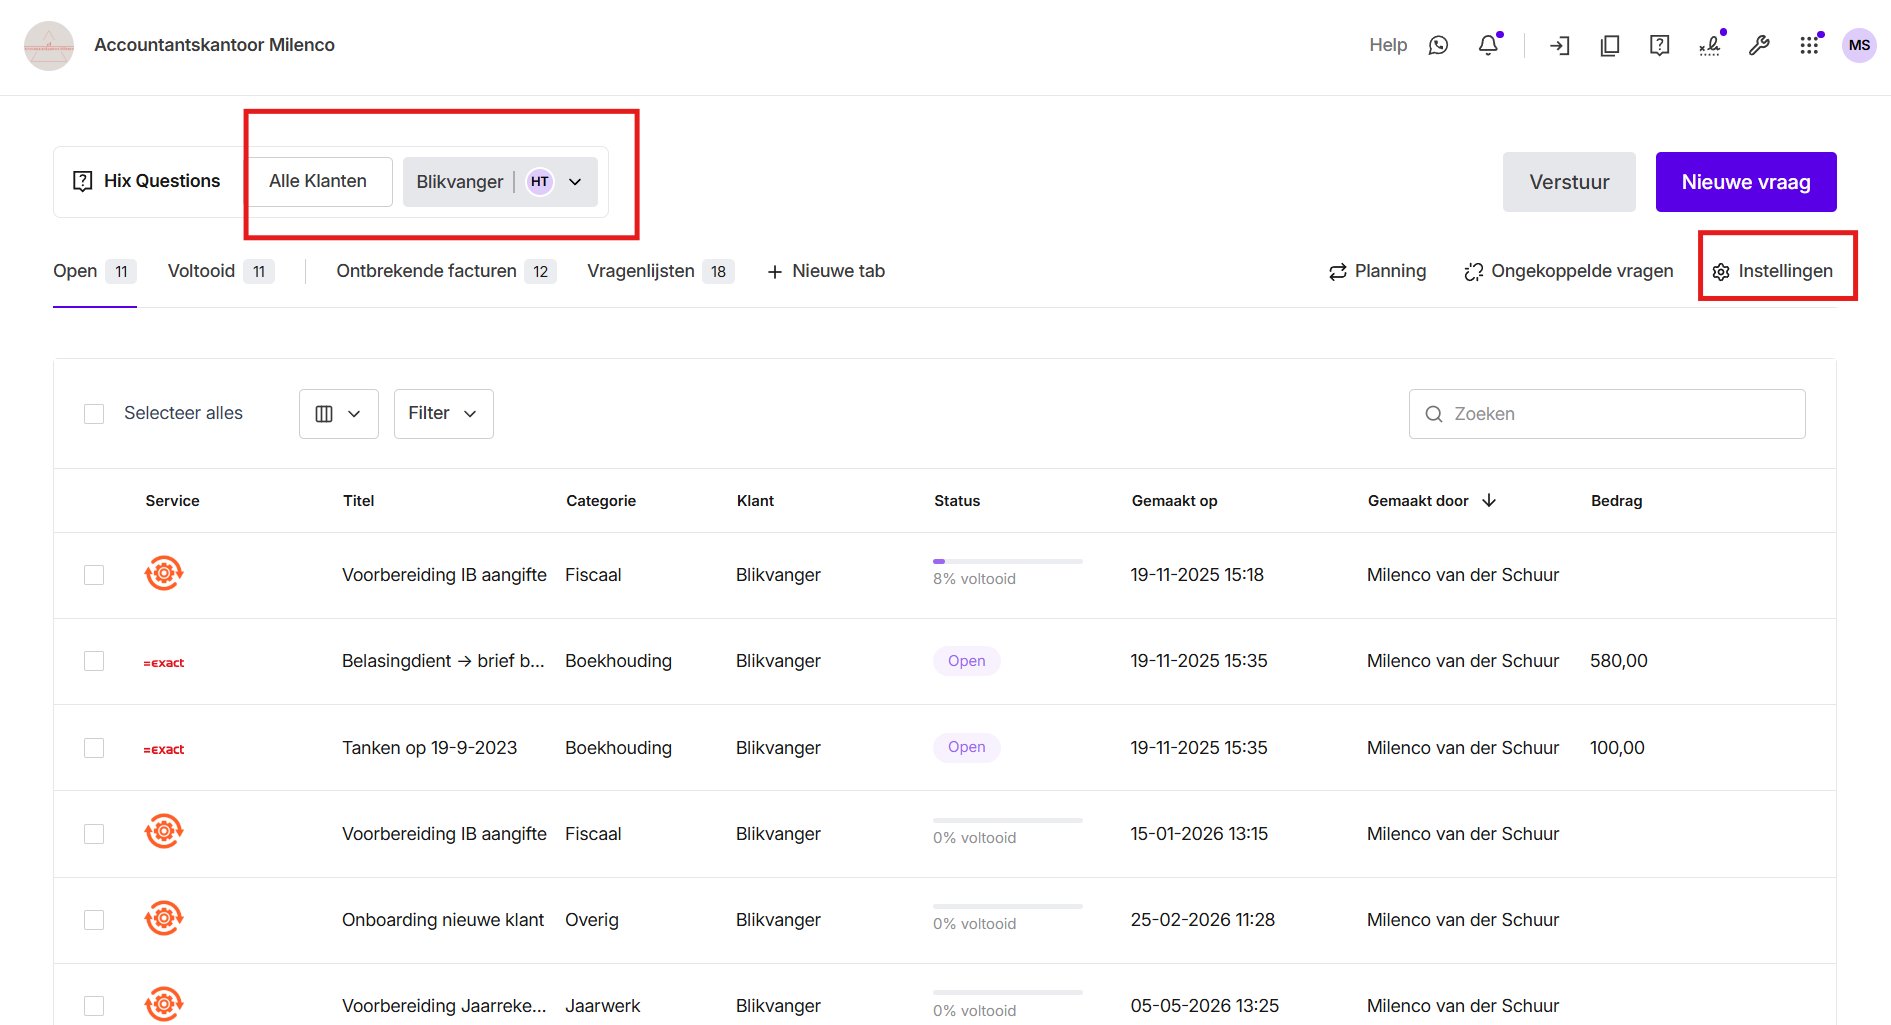Screen dimensions: 1891x1025
Task: Click the amount '100,00'
Action: tap(1617, 748)
